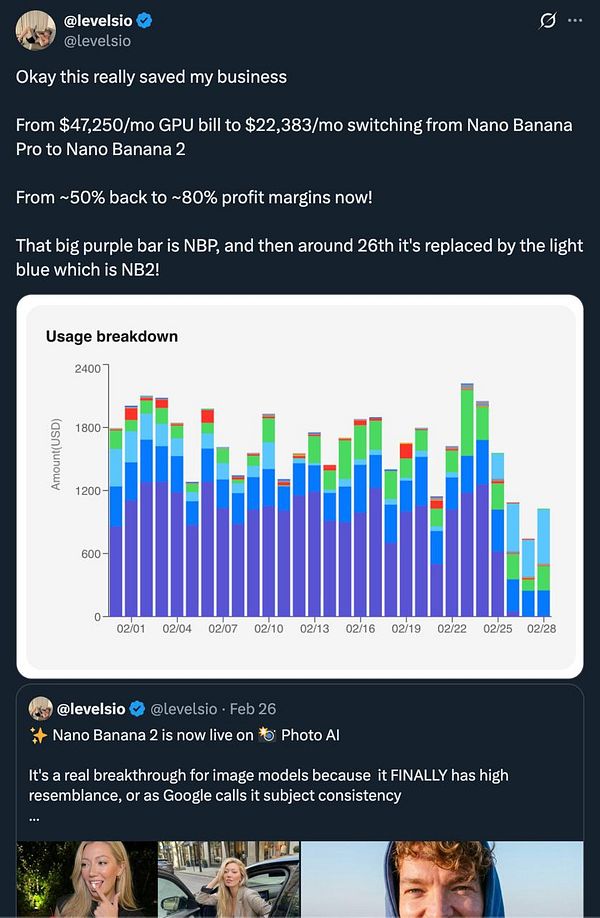
Task: View @levelsio's profile avatar at the top
Action: (x=36, y=27)
